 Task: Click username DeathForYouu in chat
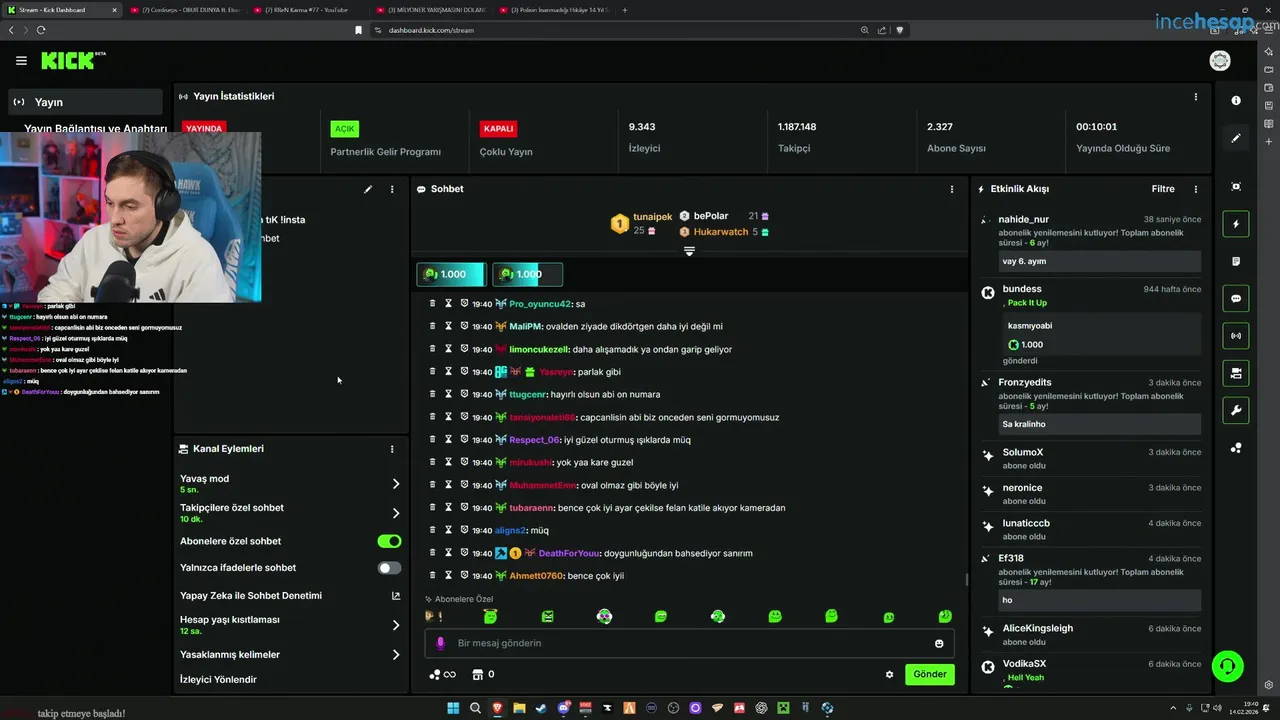pyautogui.click(x=568, y=553)
